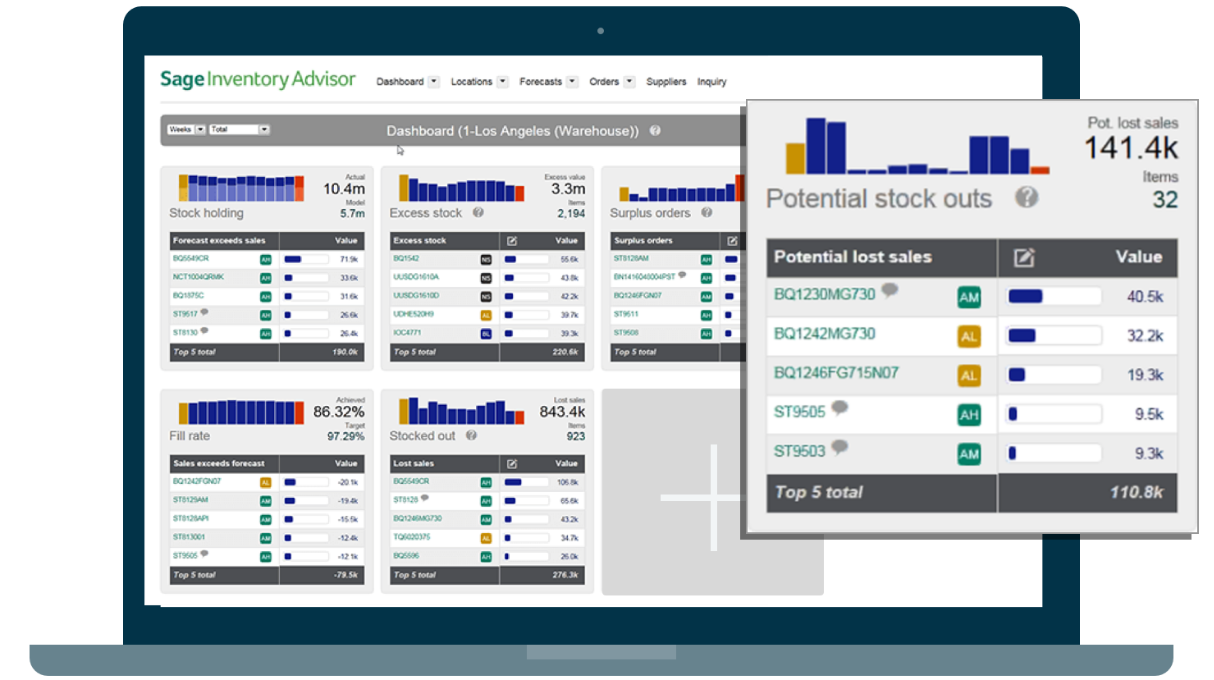Add a new widget with the plus tile

pos(713,497)
